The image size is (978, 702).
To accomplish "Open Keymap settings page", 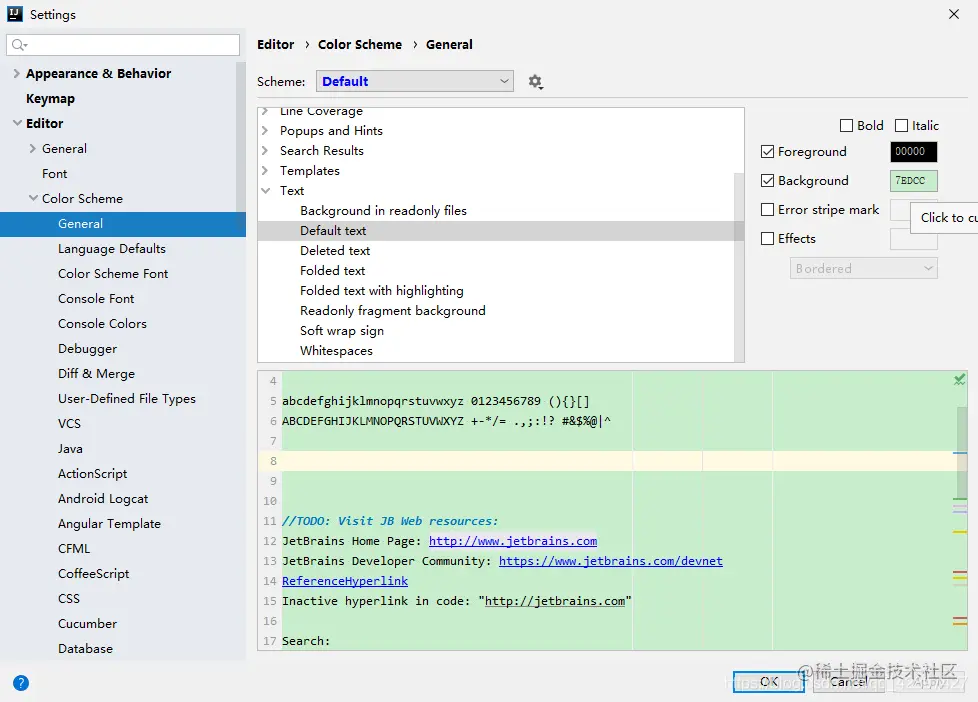I will pyautogui.click(x=50, y=99).
